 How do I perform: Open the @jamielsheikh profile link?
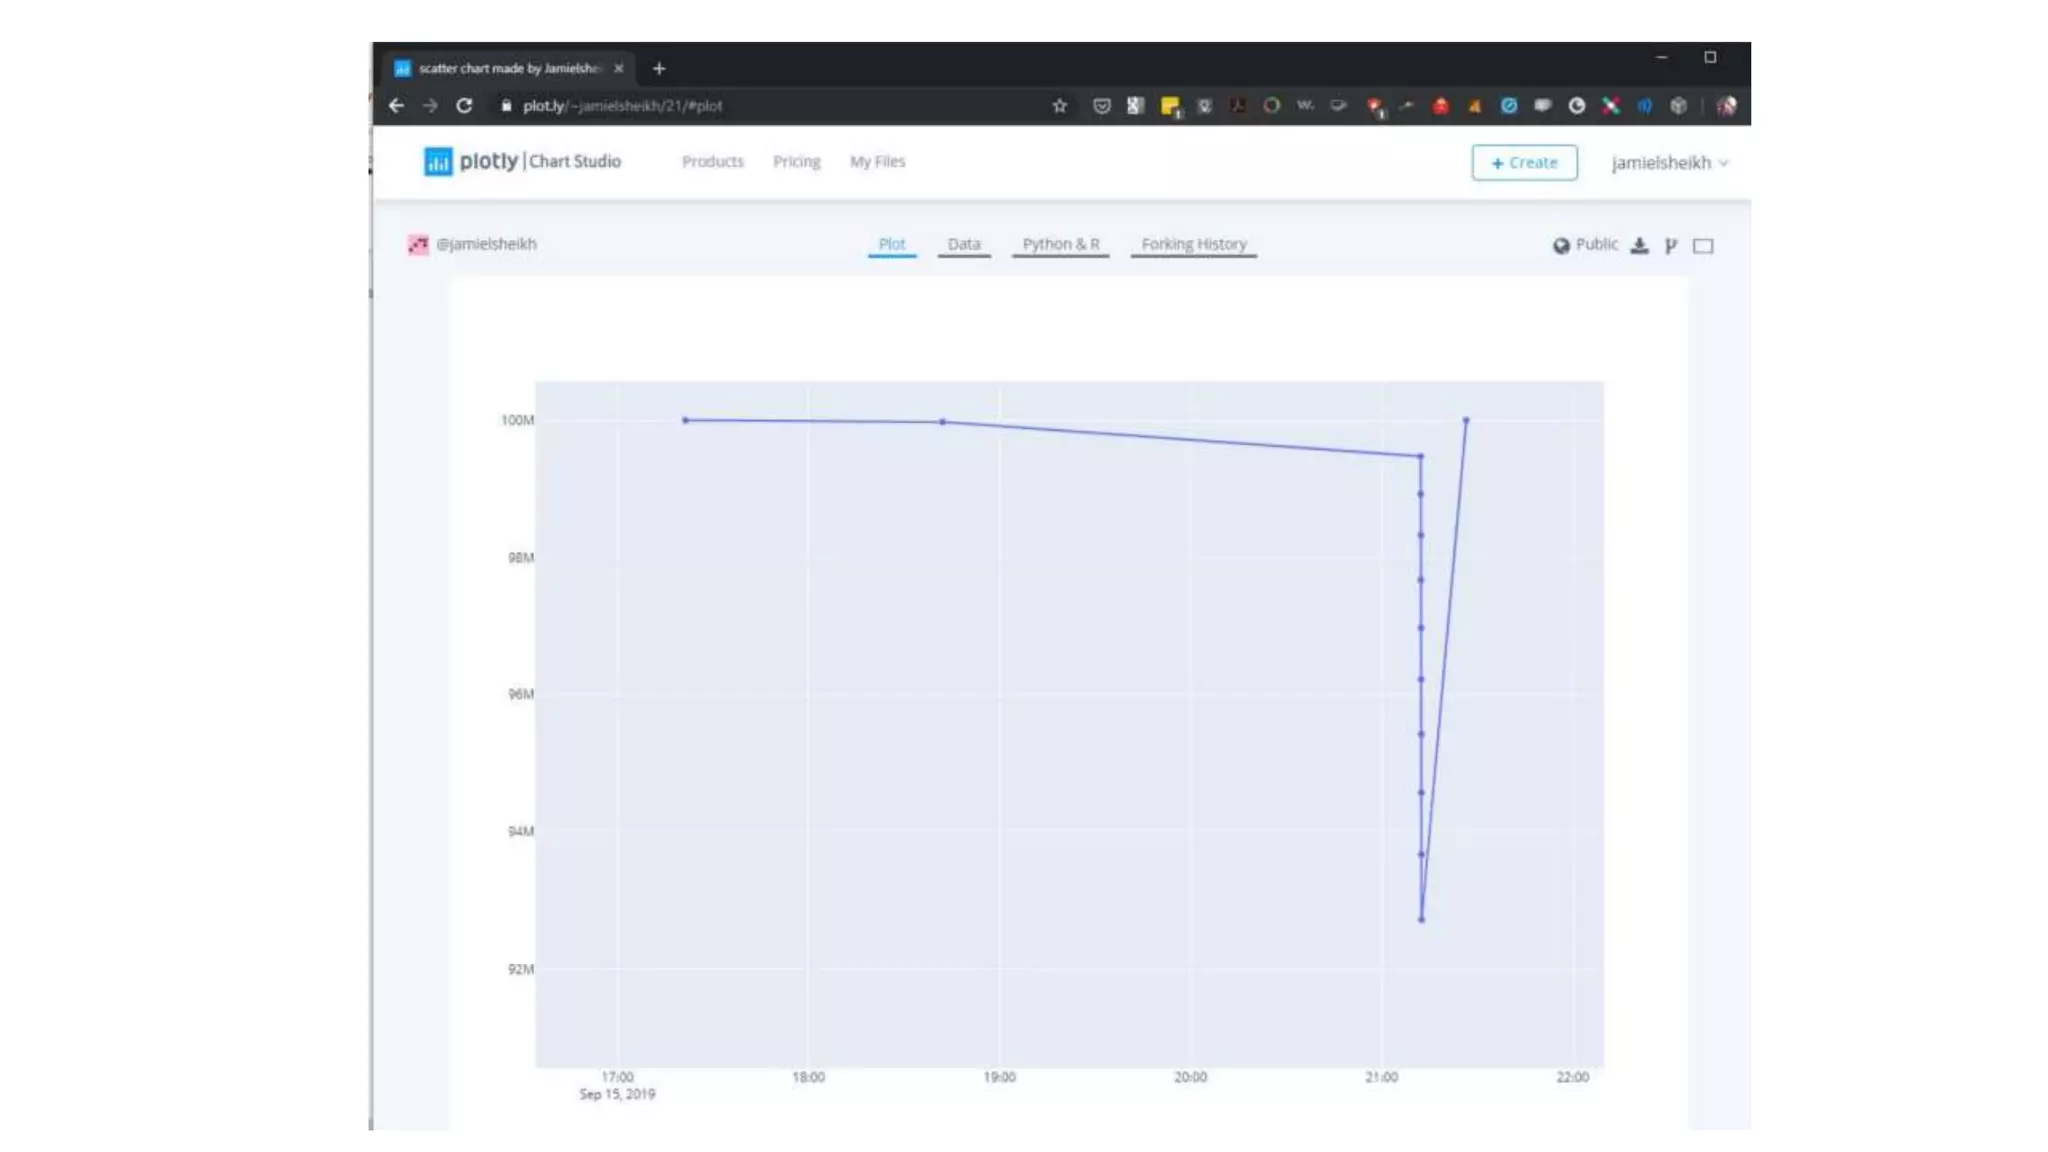coord(486,244)
